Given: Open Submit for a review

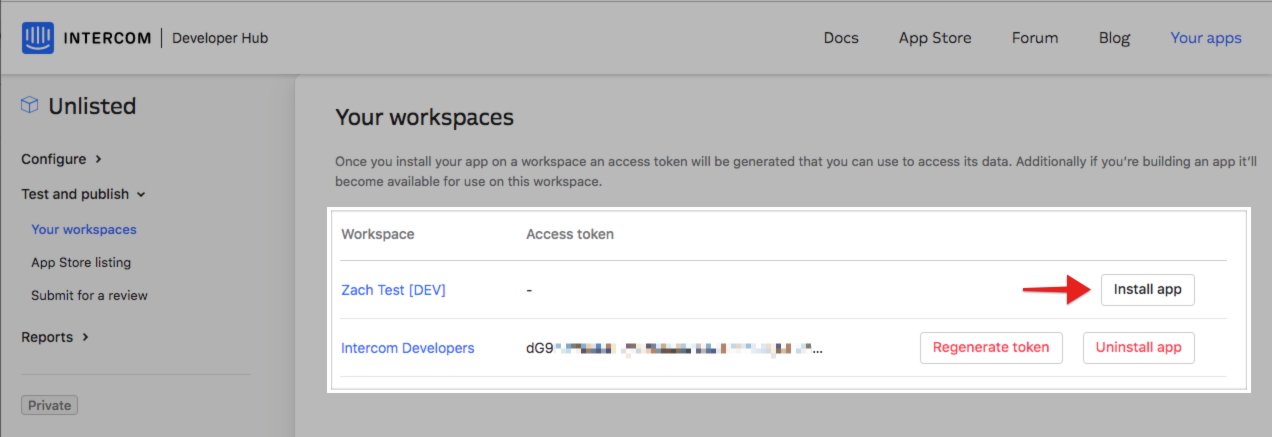Looking at the screenshot, I should [x=89, y=295].
